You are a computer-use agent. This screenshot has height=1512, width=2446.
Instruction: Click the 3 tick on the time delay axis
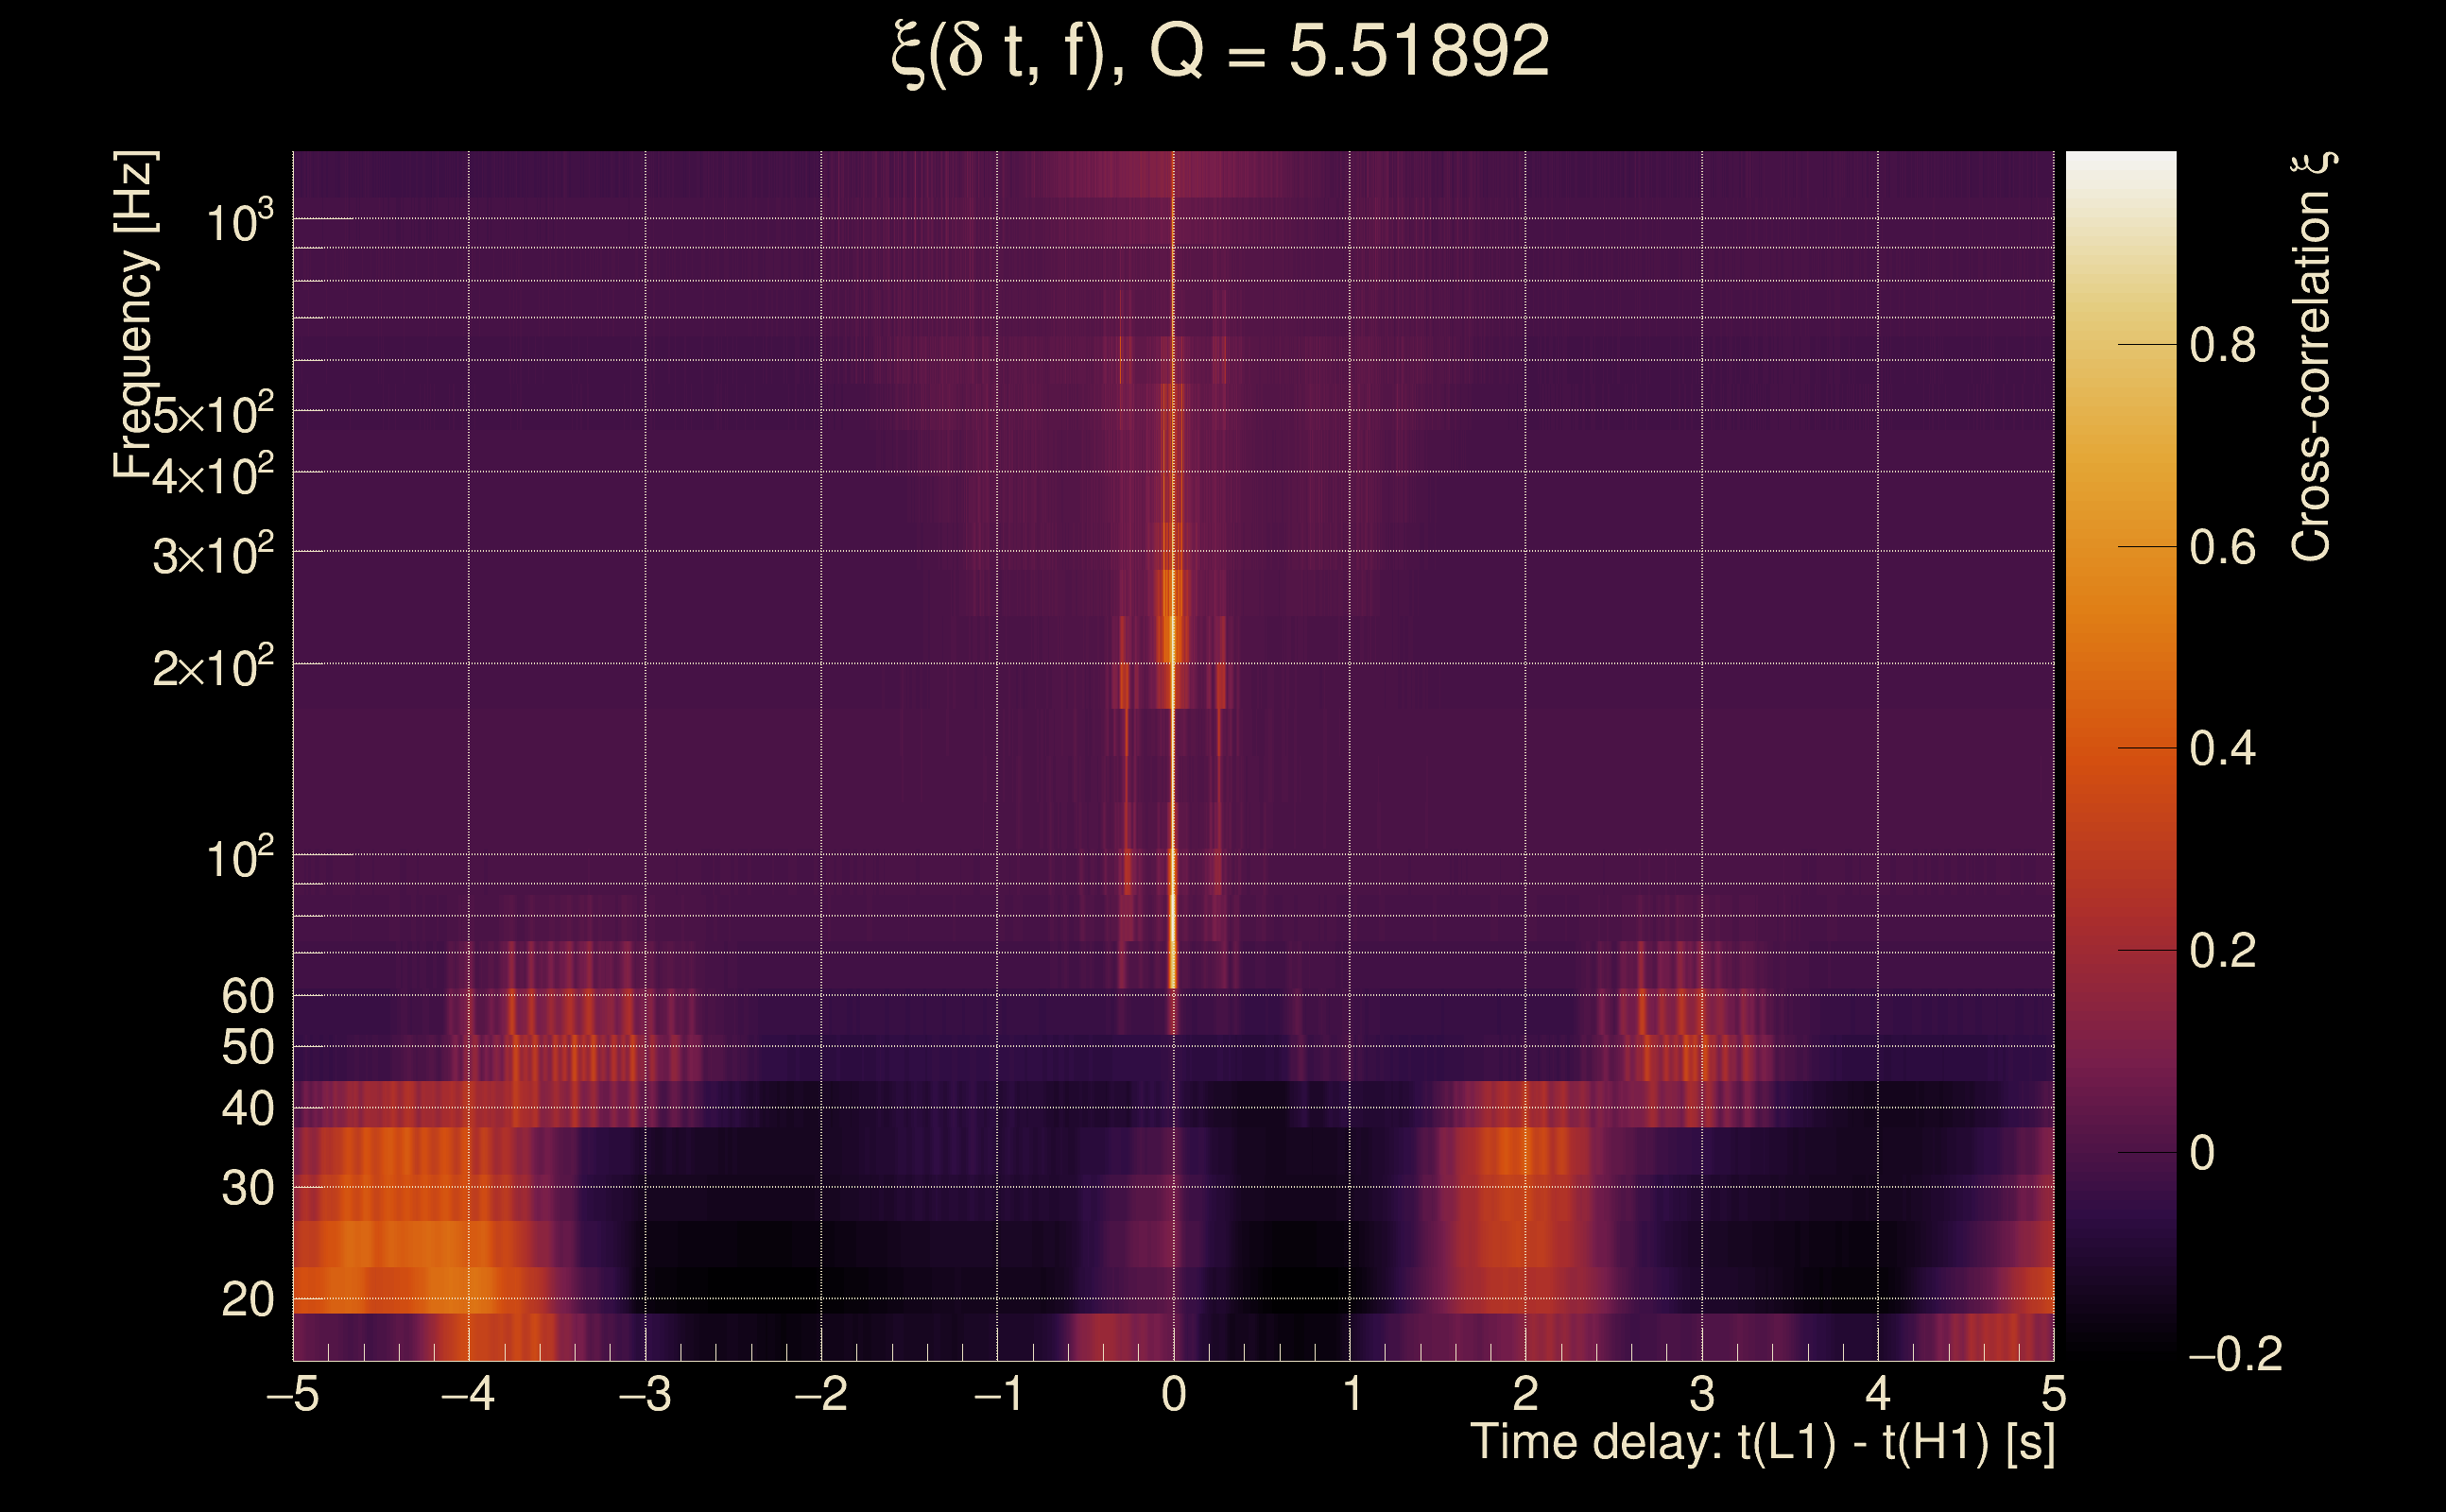pyautogui.click(x=1702, y=1394)
